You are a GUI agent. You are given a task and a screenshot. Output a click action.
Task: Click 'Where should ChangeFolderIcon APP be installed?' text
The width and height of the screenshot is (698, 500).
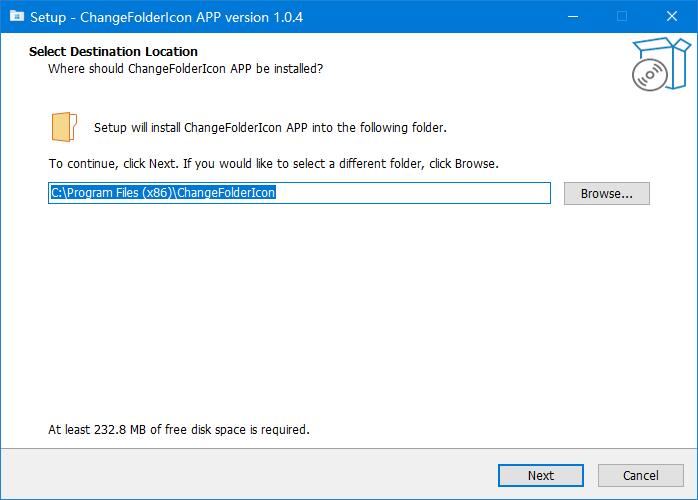[185, 68]
